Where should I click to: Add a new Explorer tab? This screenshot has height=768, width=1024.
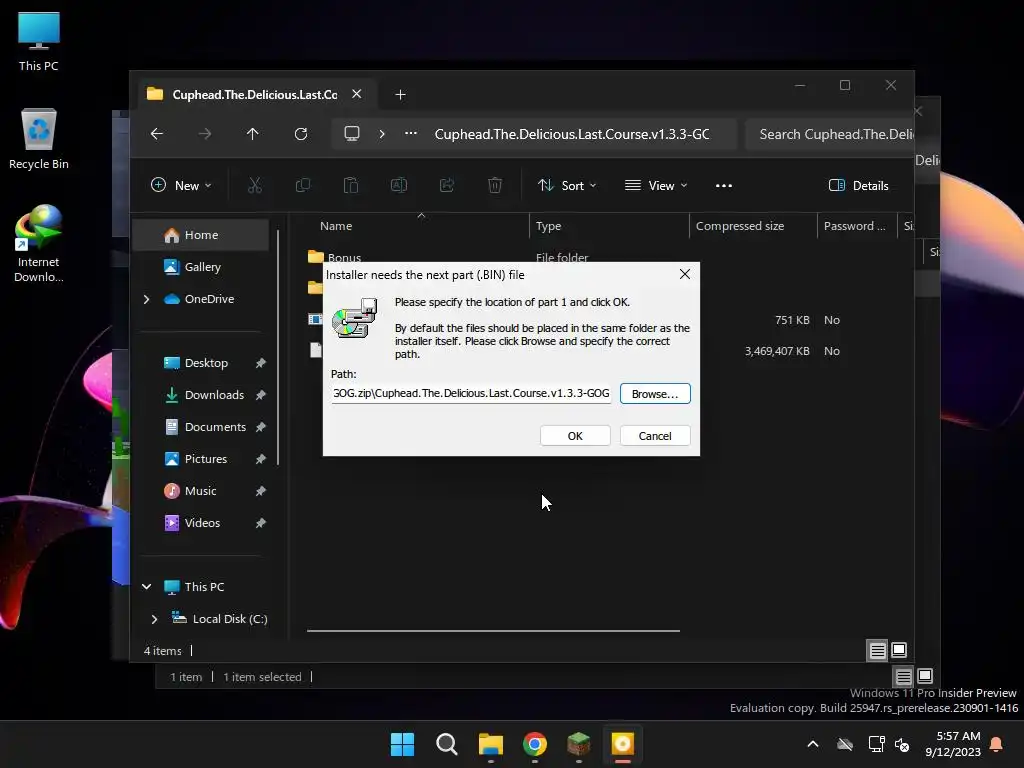pyautogui.click(x=400, y=95)
